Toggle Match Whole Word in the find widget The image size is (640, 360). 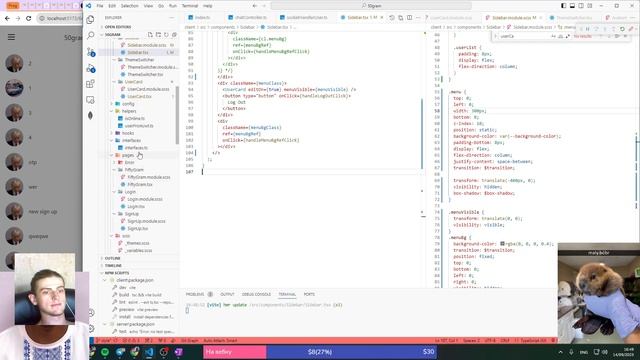click(x=560, y=36)
